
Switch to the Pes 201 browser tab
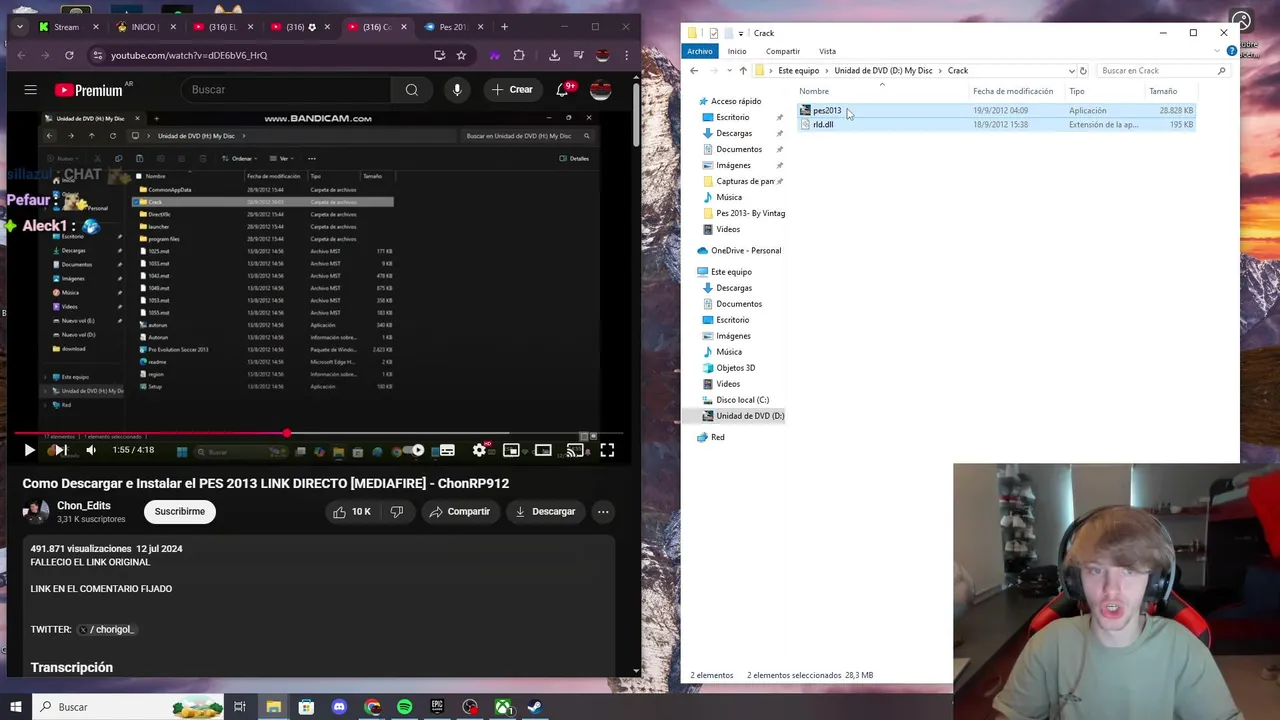(456, 27)
